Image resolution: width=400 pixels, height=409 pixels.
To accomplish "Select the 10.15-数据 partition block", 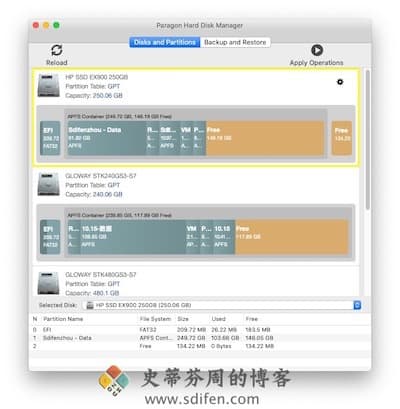I will point(133,237).
